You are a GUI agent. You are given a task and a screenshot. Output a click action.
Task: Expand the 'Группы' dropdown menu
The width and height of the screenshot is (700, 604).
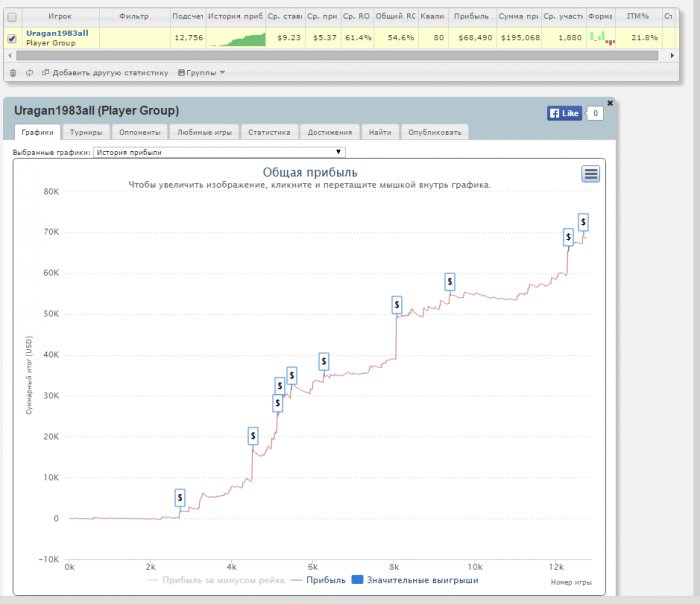coord(201,73)
